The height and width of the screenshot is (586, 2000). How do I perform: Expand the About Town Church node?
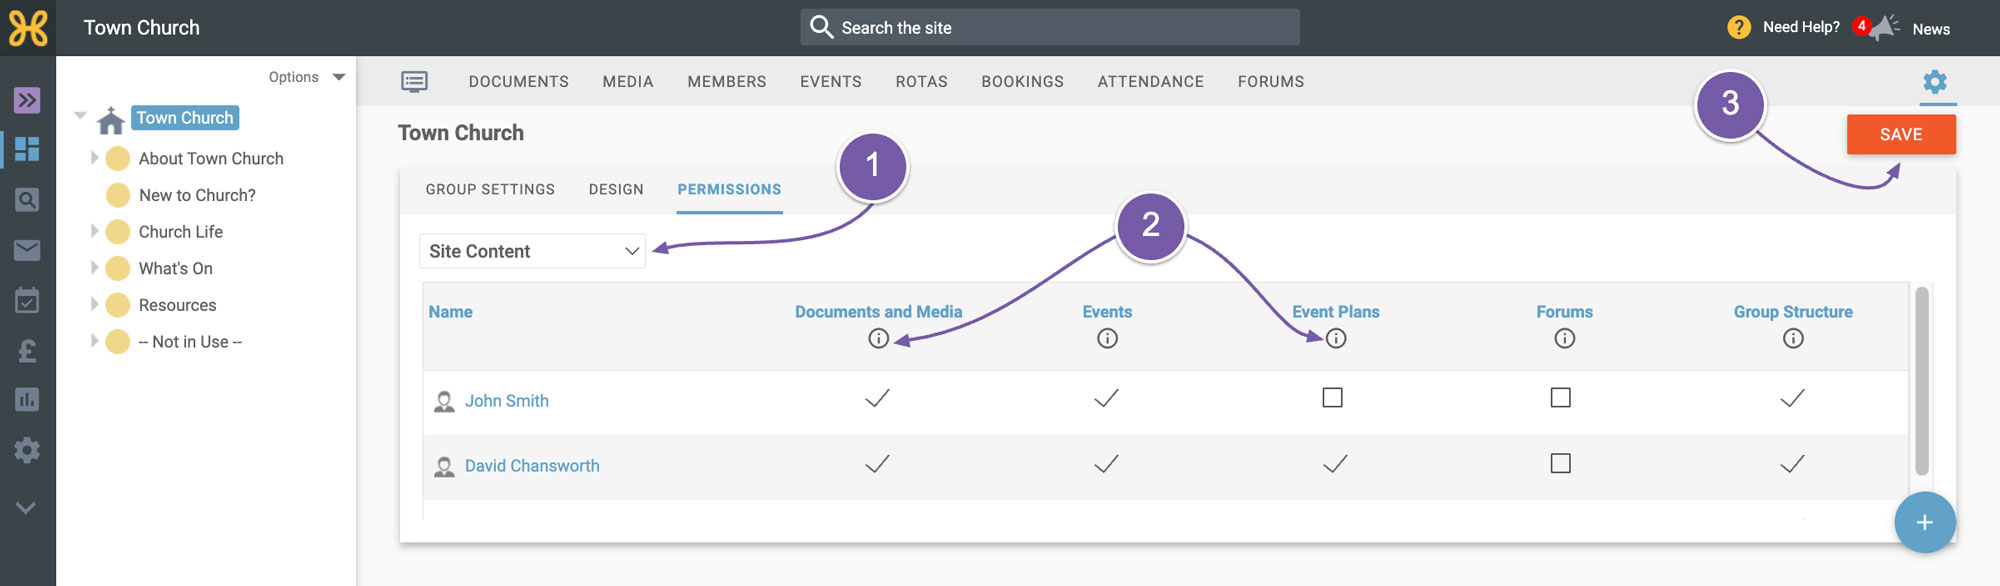click(x=94, y=158)
